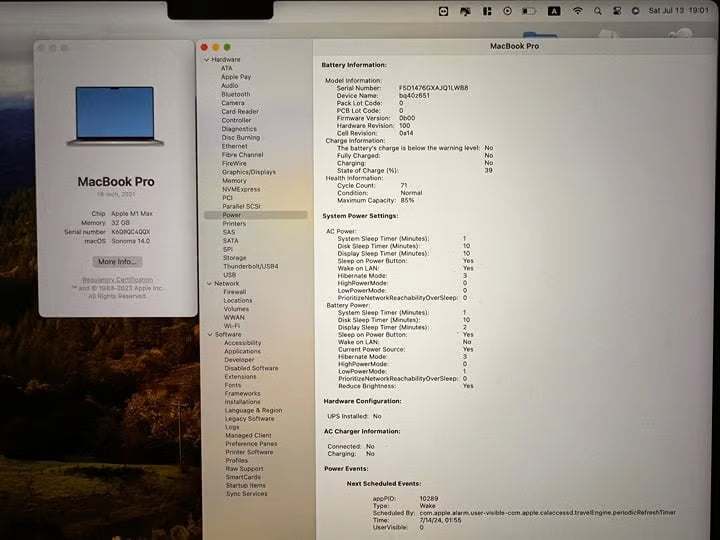Select Preference Panes in the sidebar
This screenshot has height=540, width=720.
[x=251, y=444]
